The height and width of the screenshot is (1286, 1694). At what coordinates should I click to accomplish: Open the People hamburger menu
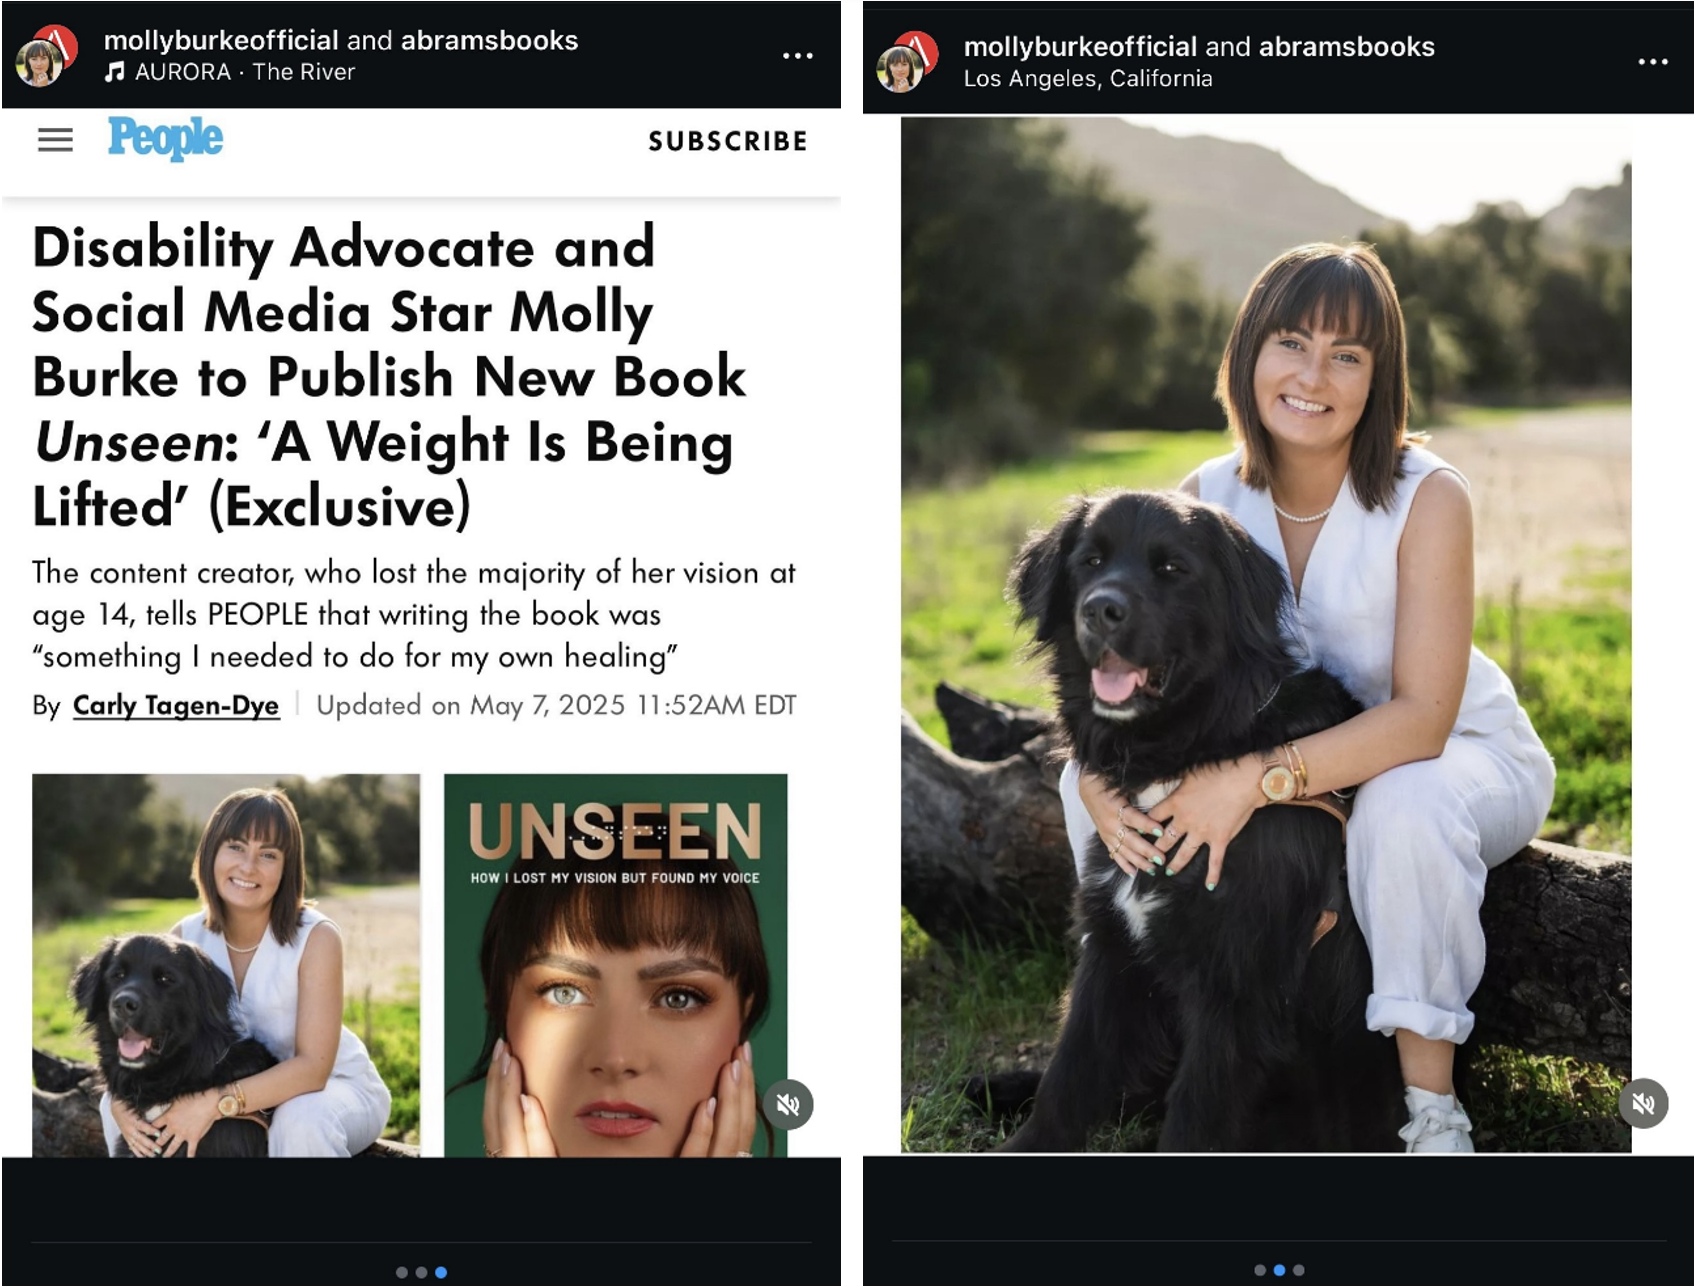(x=56, y=140)
